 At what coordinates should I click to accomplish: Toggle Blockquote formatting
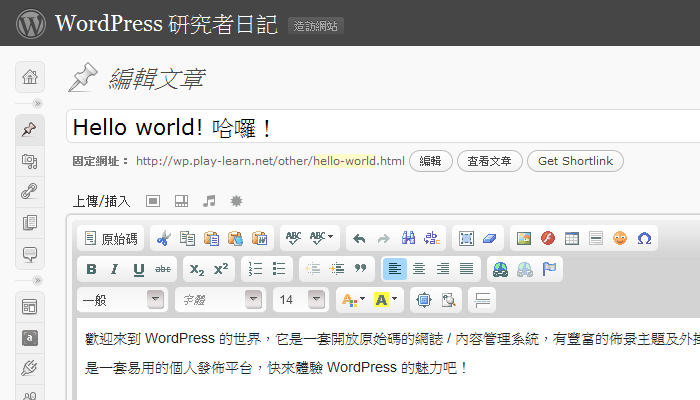[360, 269]
